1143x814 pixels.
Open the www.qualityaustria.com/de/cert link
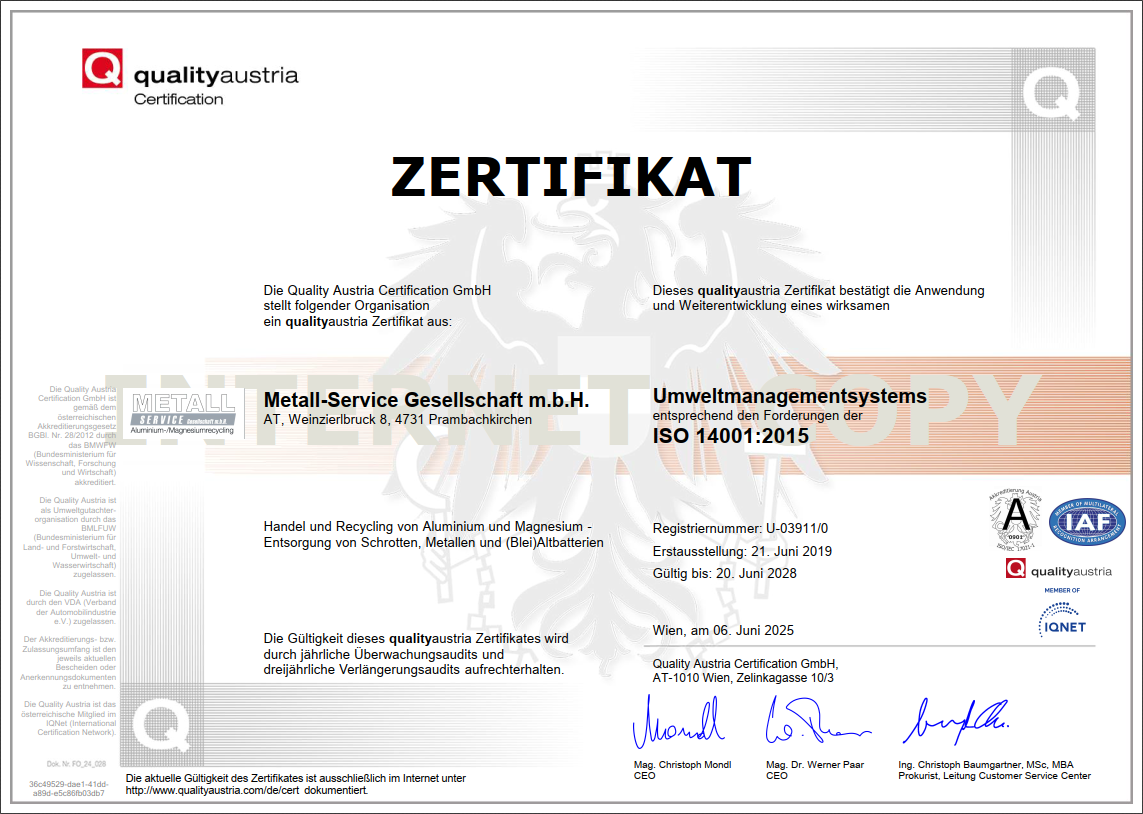[x=246, y=790]
